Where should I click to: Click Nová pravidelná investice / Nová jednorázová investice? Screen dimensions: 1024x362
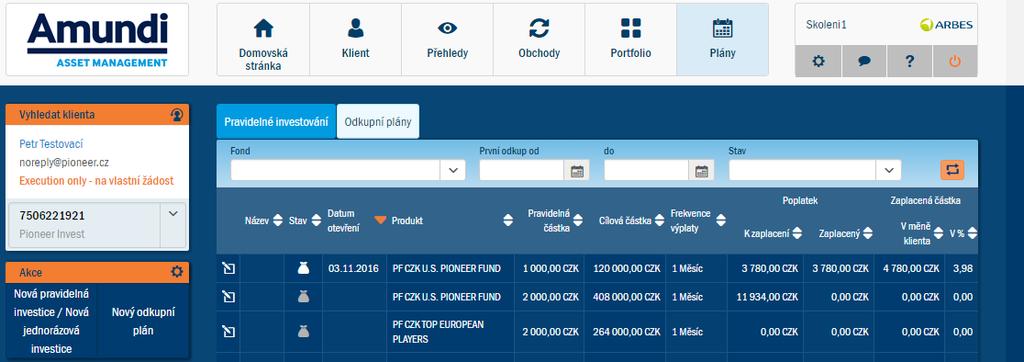tap(52, 321)
